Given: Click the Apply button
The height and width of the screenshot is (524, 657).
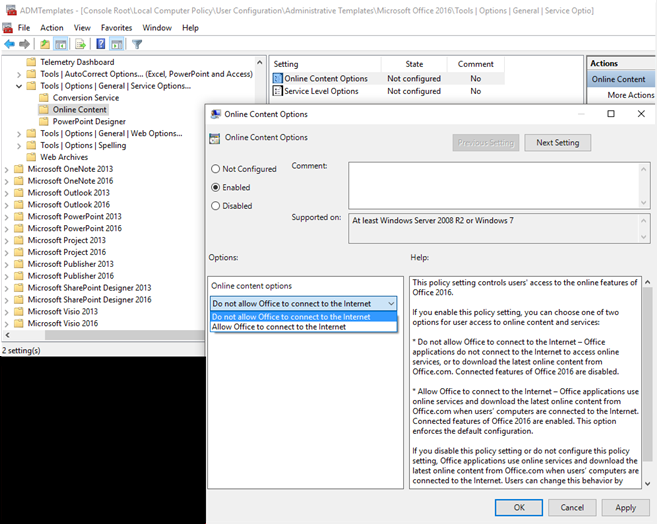Looking at the screenshot, I should [x=626, y=507].
